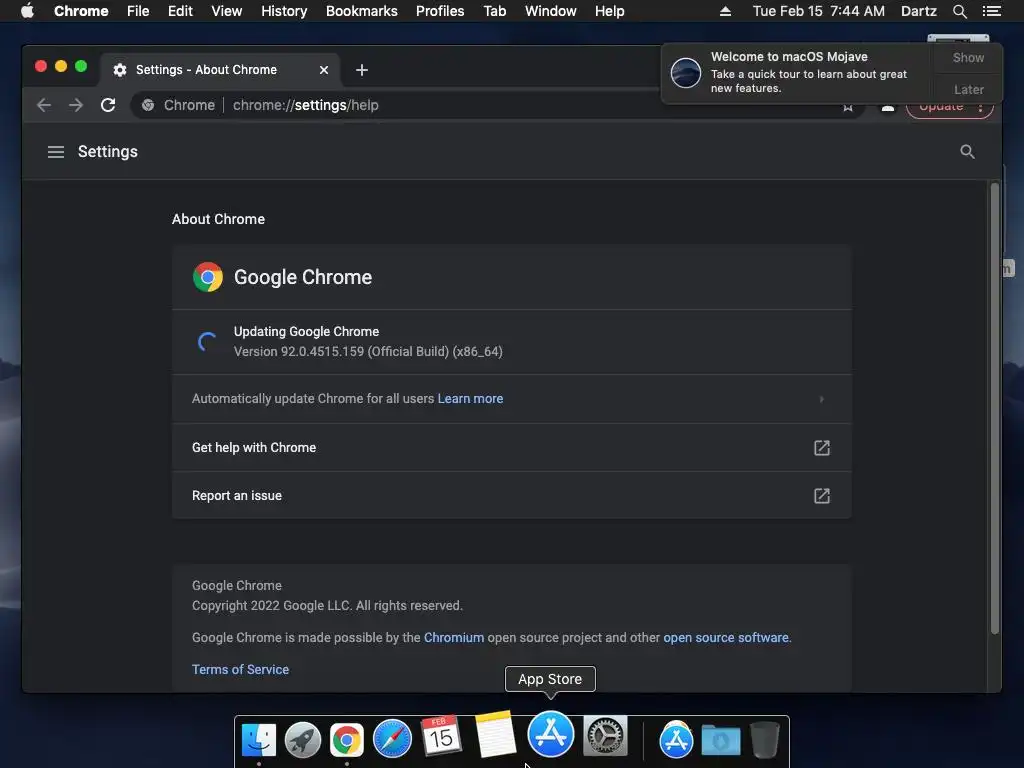
Task: Open the Window menu
Action: tap(551, 11)
